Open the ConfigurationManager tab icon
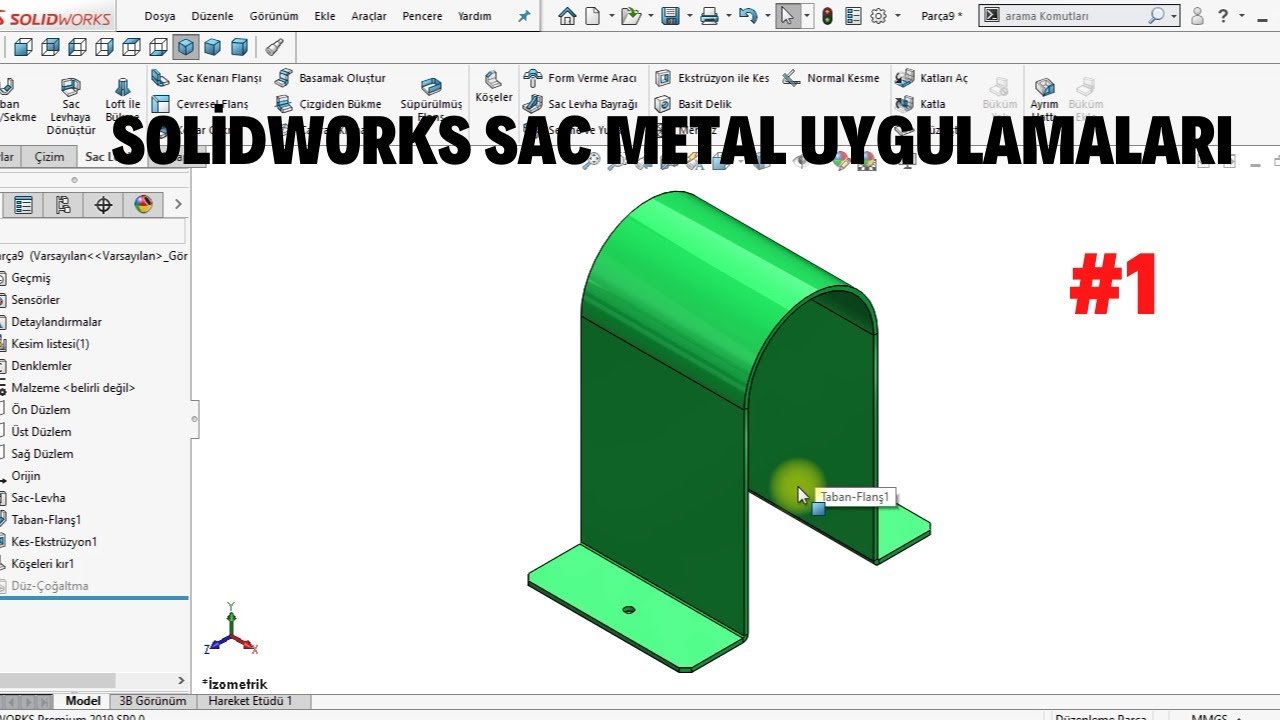1280x720 pixels. [63, 205]
